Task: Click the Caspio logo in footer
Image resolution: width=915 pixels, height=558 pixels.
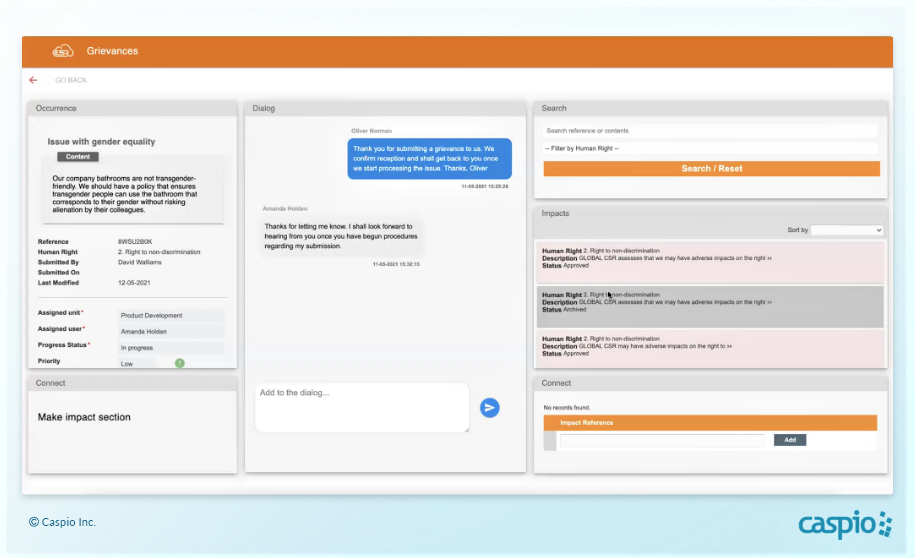Action: click(843, 523)
